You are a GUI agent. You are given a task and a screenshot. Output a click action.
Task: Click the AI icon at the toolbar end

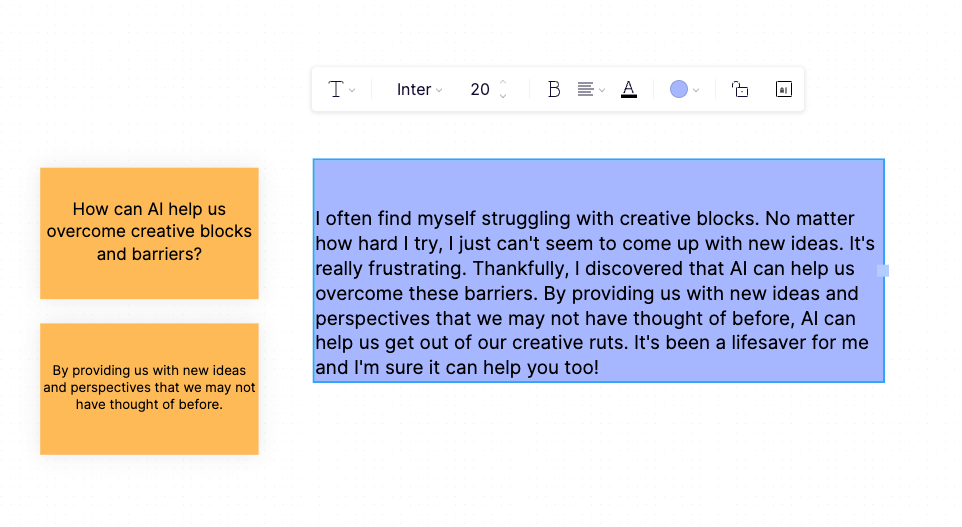pyautogui.click(x=783, y=90)
